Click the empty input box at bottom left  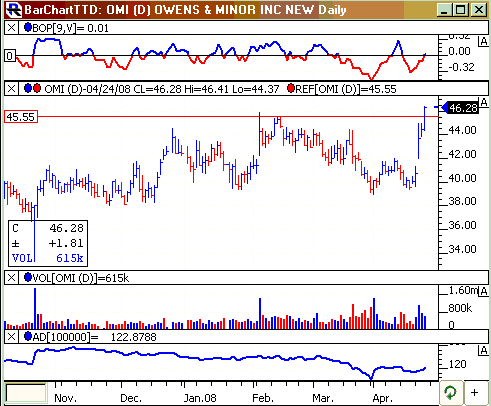(x=26, y=392)
